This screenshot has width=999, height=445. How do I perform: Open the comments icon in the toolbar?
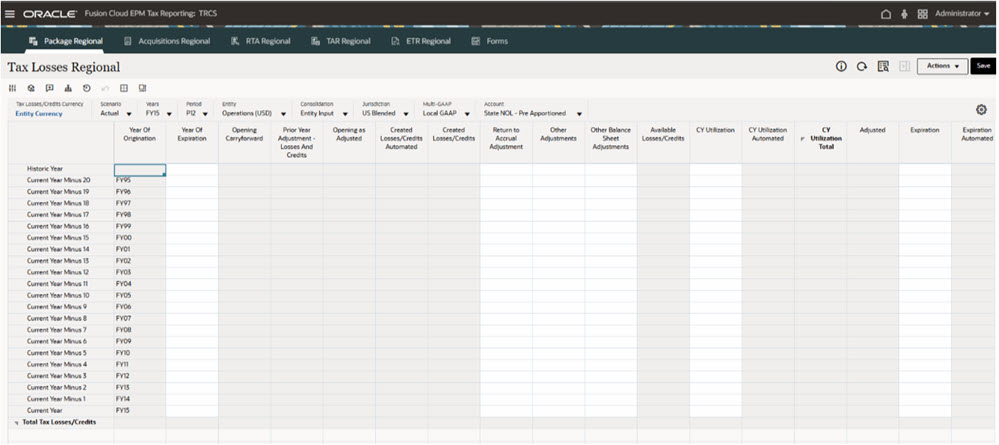point(50,88)
